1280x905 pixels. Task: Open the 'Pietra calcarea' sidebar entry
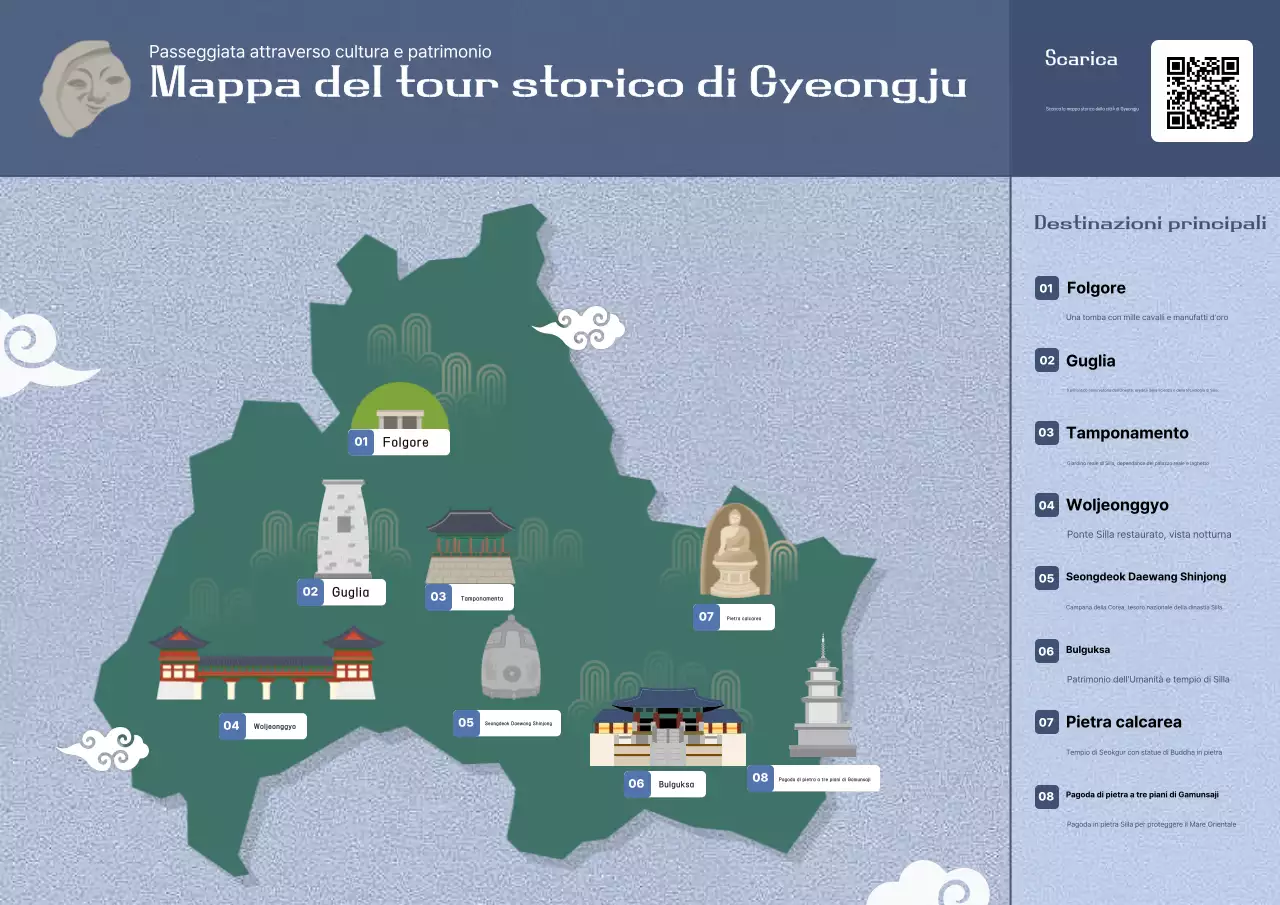click(1124, 721)
